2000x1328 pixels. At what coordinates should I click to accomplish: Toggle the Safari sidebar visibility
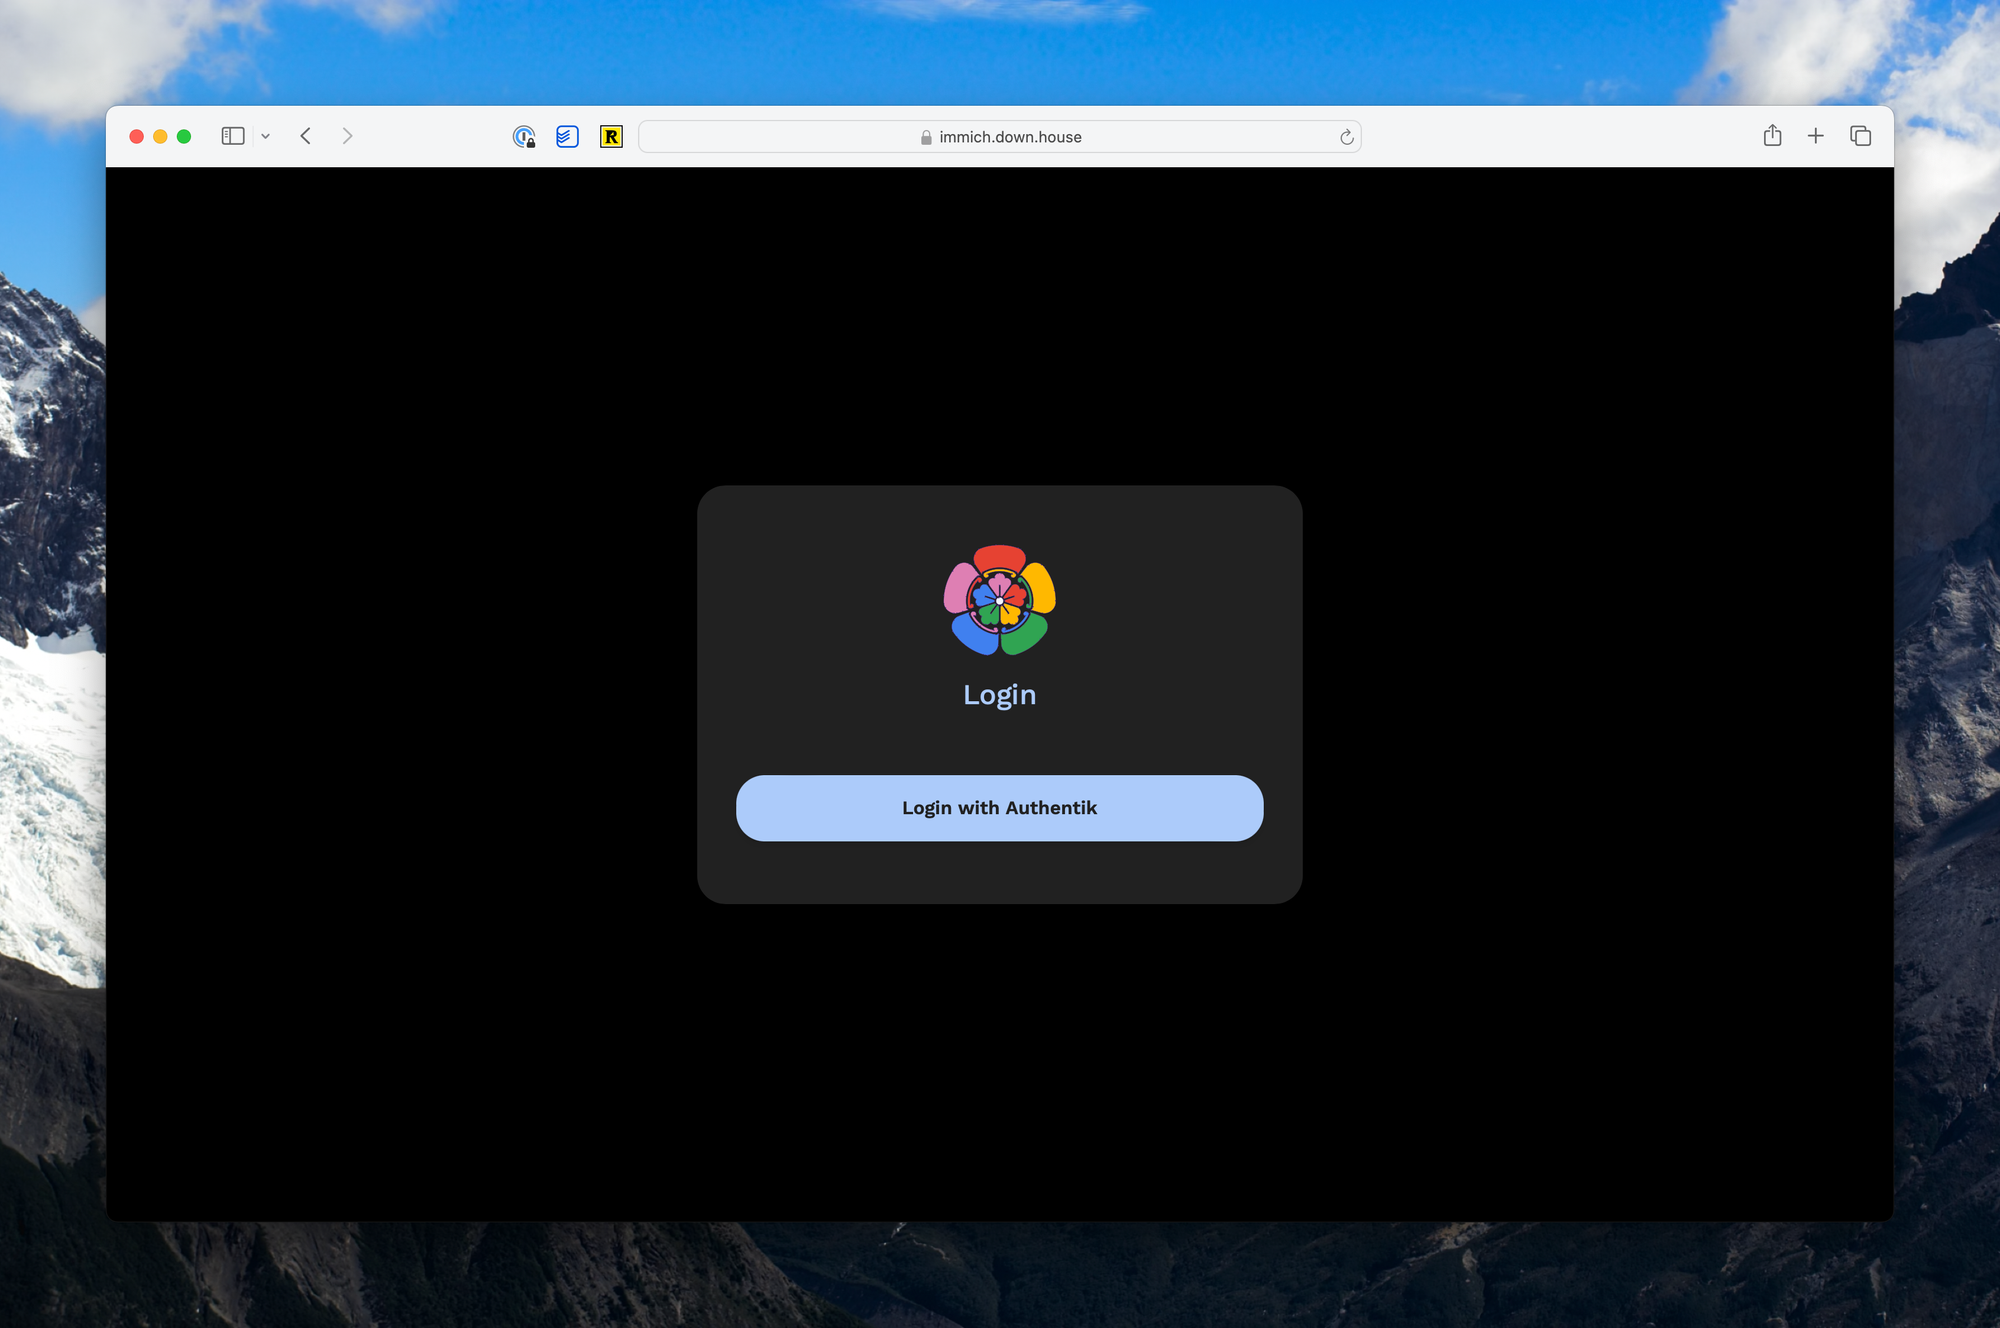(232, 135)
